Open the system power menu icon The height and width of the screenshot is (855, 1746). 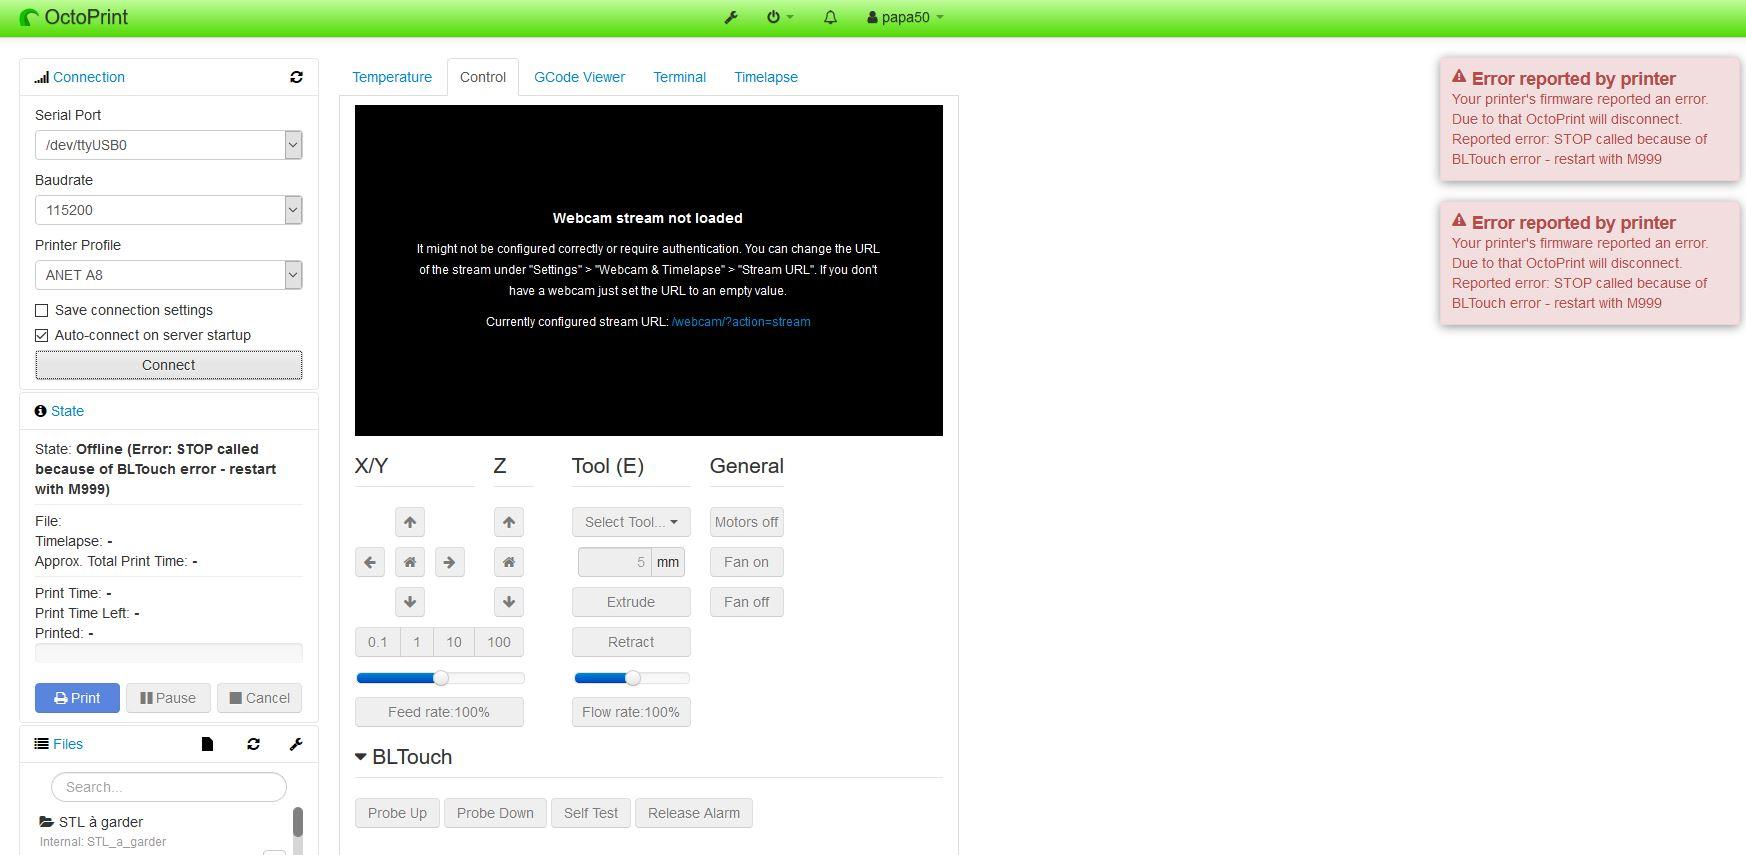[x=780, y=17]
